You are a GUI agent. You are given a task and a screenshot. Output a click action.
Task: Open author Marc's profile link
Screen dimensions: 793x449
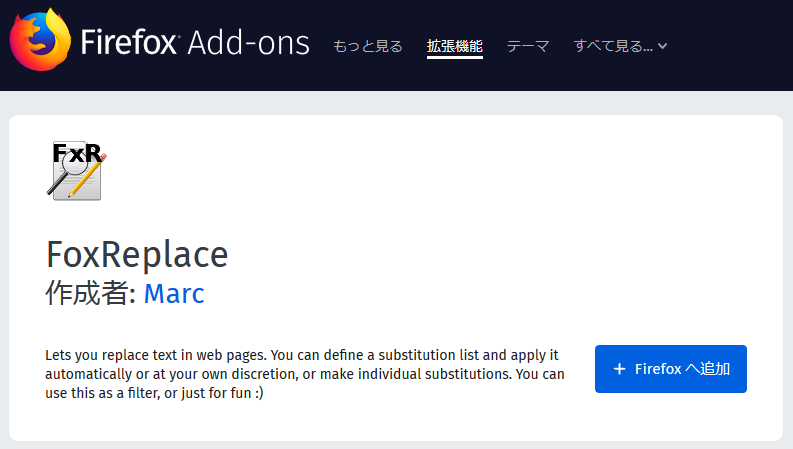(x=174, y=293)
